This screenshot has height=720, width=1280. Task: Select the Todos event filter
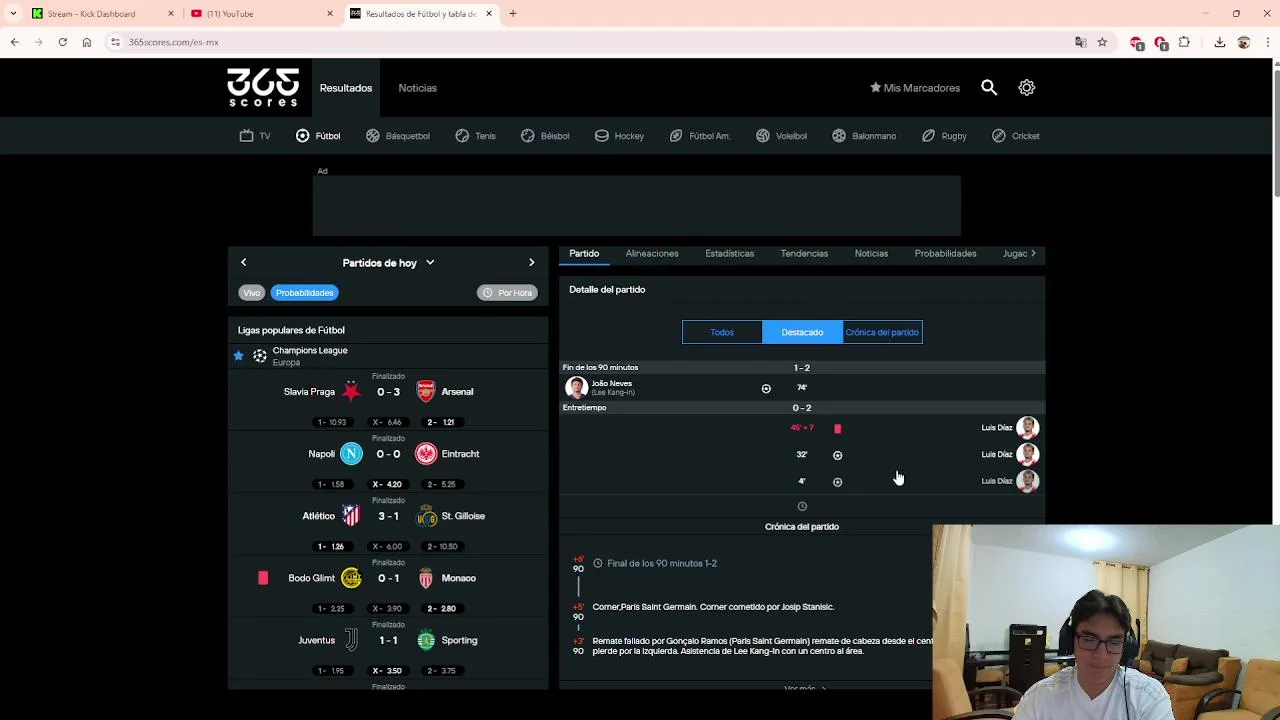[x=722, y=332]
